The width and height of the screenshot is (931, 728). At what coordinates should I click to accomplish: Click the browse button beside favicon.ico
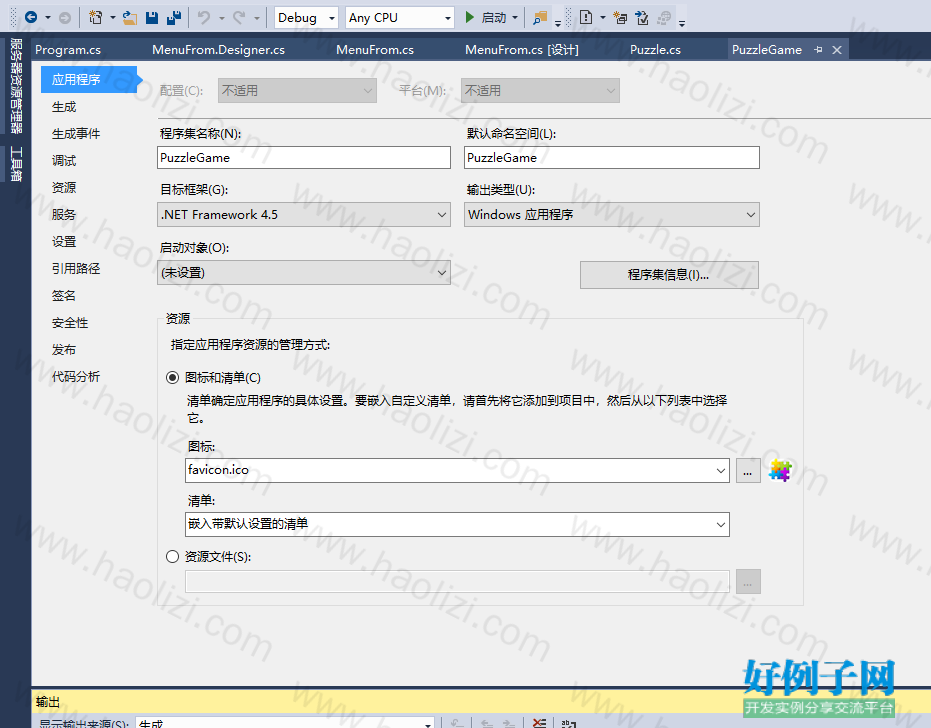tap(748, 471)
